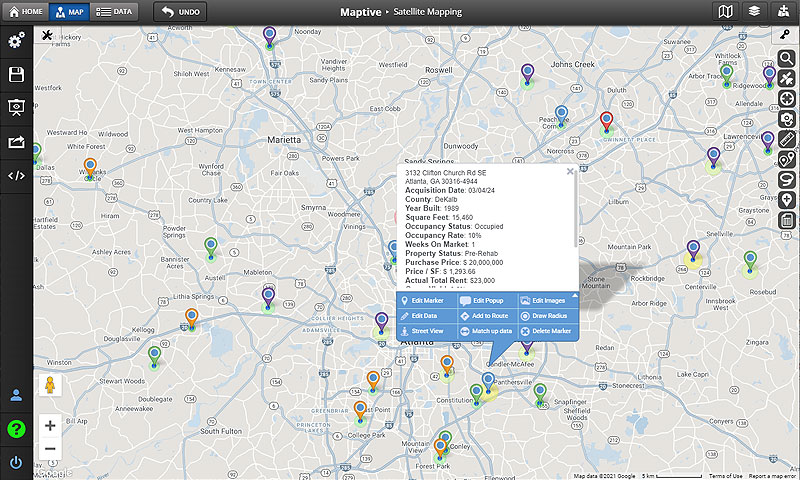
Task: Switch to the MAP tab
Action: coord(69,12)
